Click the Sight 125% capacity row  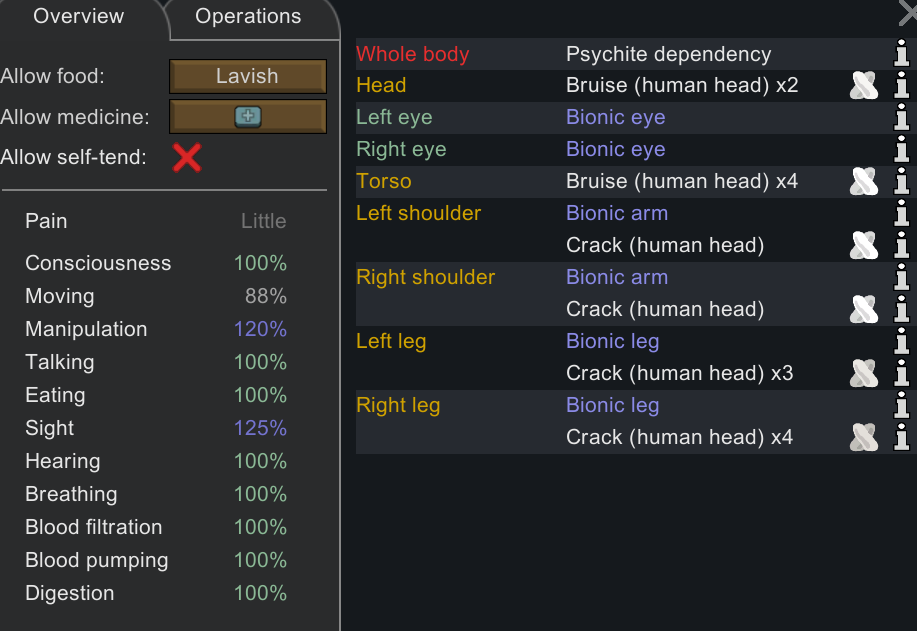point(156,428)
